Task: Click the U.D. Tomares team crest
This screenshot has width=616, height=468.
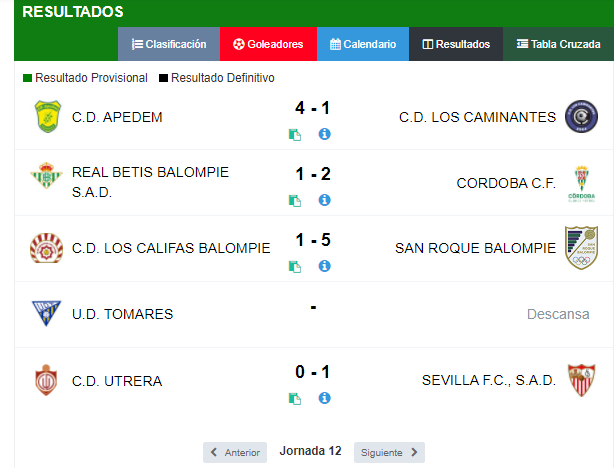Action: [46, 313]
